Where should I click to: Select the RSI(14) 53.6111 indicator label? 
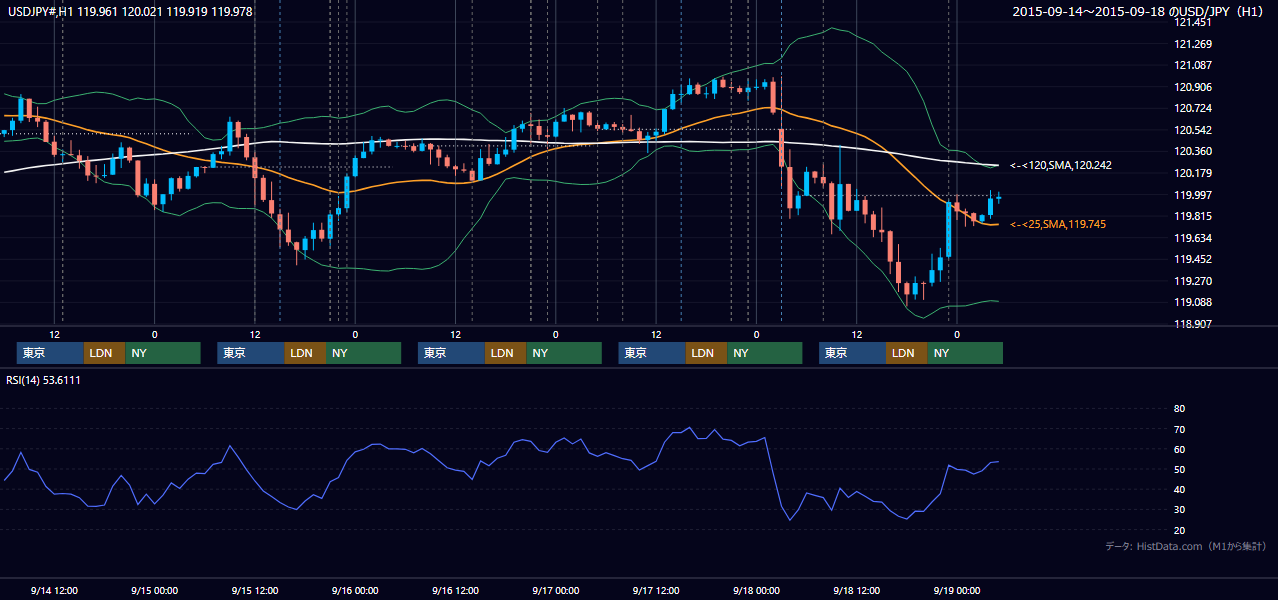[x=44, y=380]
